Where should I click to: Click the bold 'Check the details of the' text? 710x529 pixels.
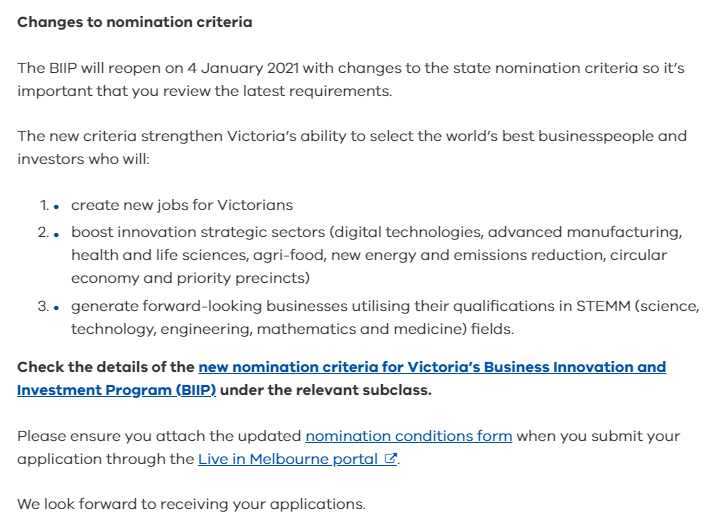[x=106, y=368]
